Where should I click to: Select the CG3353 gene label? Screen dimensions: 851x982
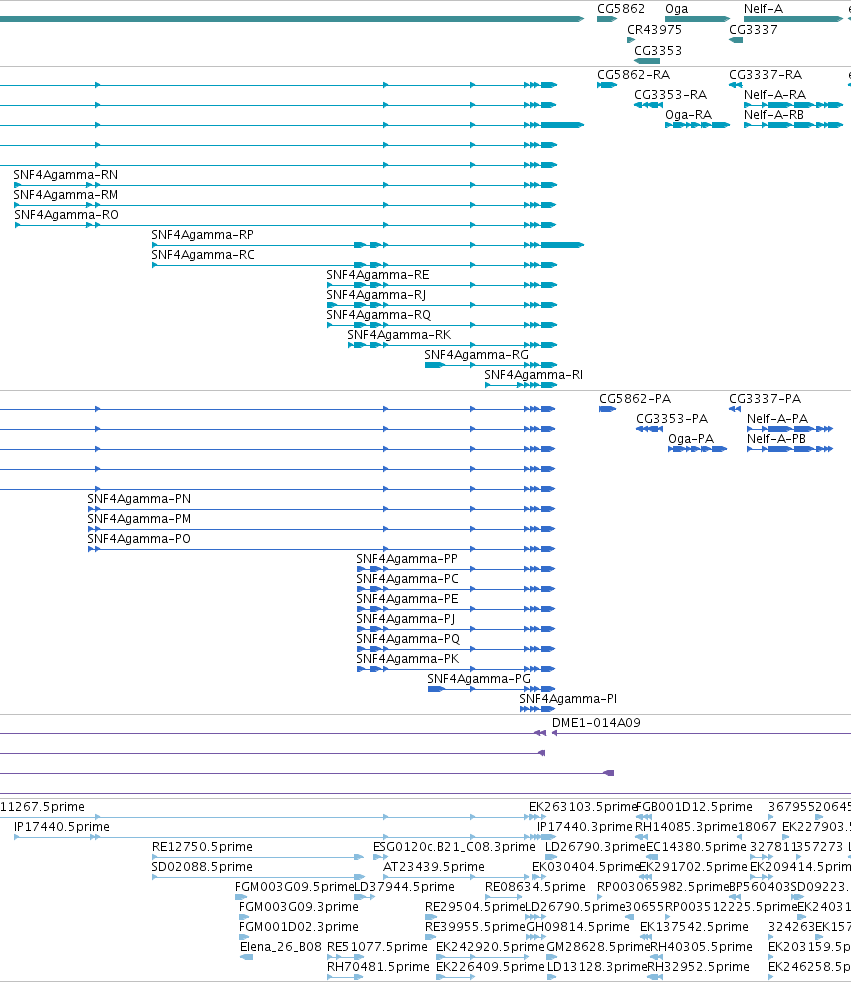(658, 51)
